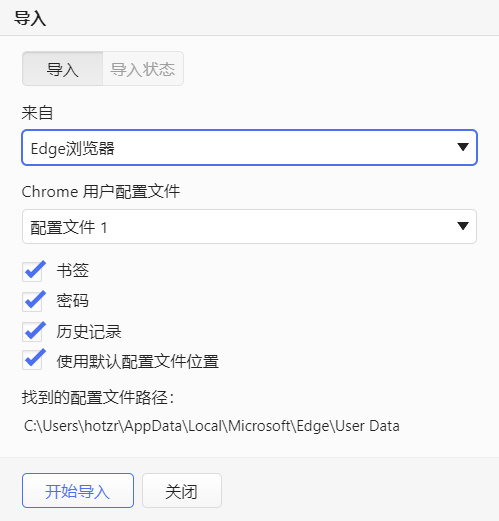Image resolution: width=499 pixels, height=521 pixels.
Task: Click the Chrome 用户配置文件 label
Action: 101,192
